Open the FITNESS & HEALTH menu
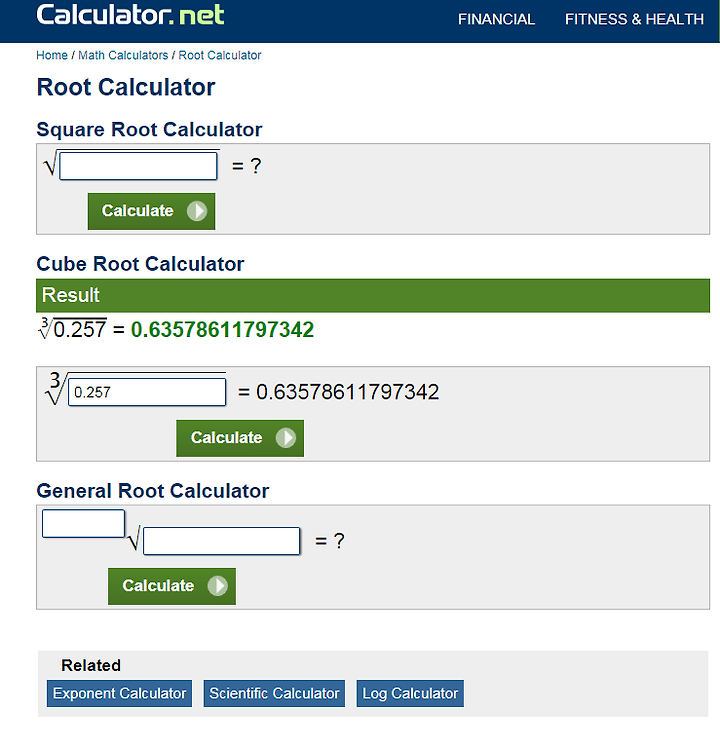 (634, 19)
